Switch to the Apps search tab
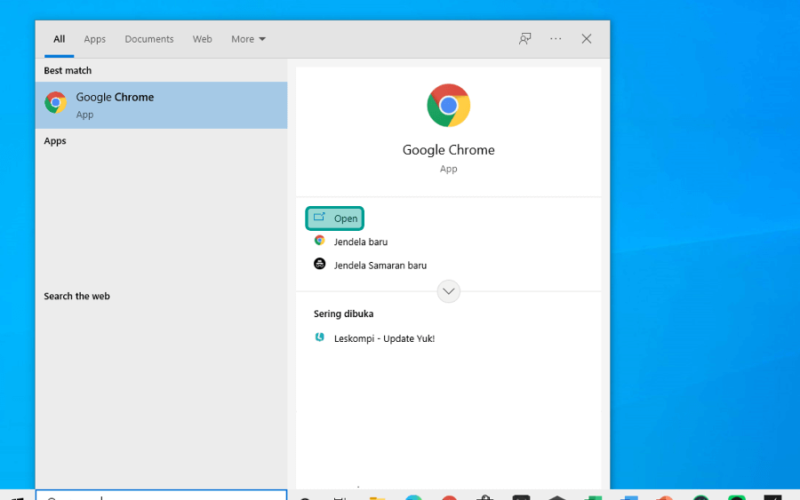The height and width of the screenshot is (500, 800). point(94,39)
